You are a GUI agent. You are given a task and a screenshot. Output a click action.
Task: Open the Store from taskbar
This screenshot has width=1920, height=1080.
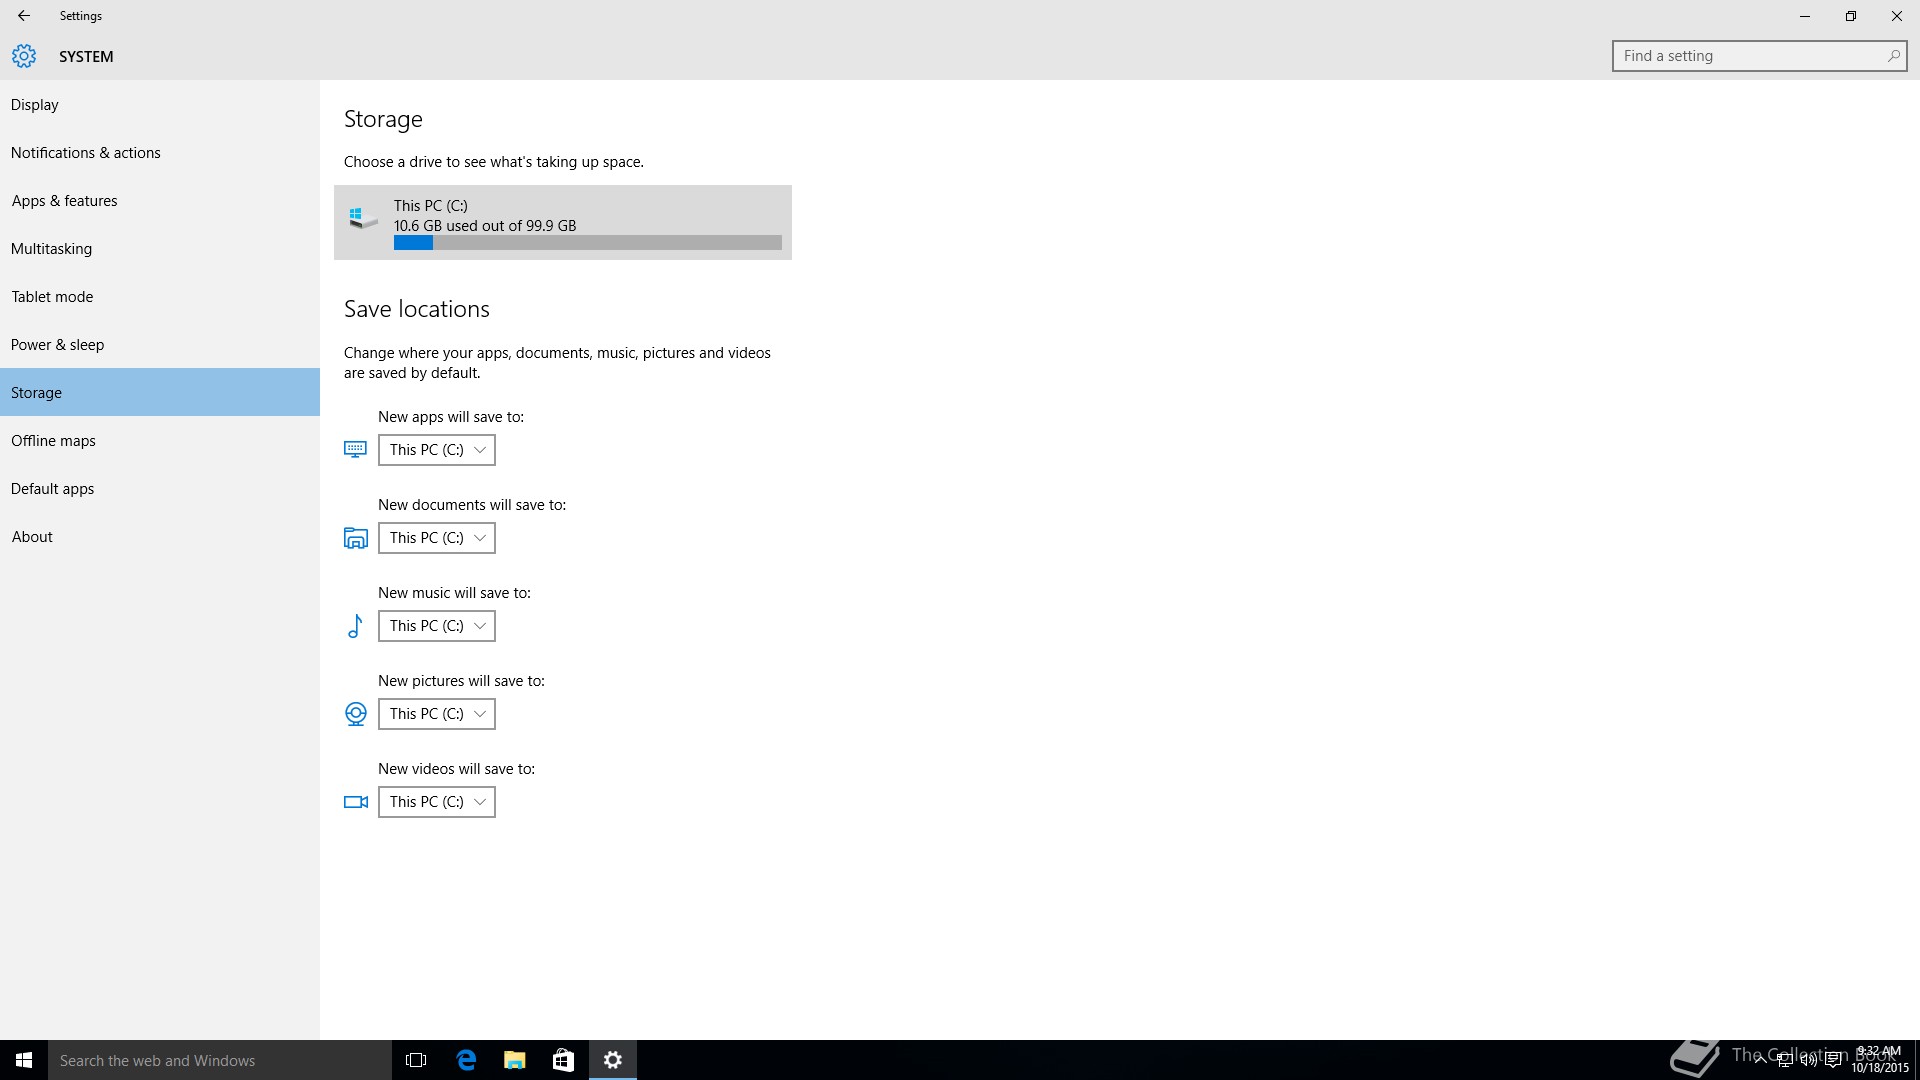click(563, 1060)
